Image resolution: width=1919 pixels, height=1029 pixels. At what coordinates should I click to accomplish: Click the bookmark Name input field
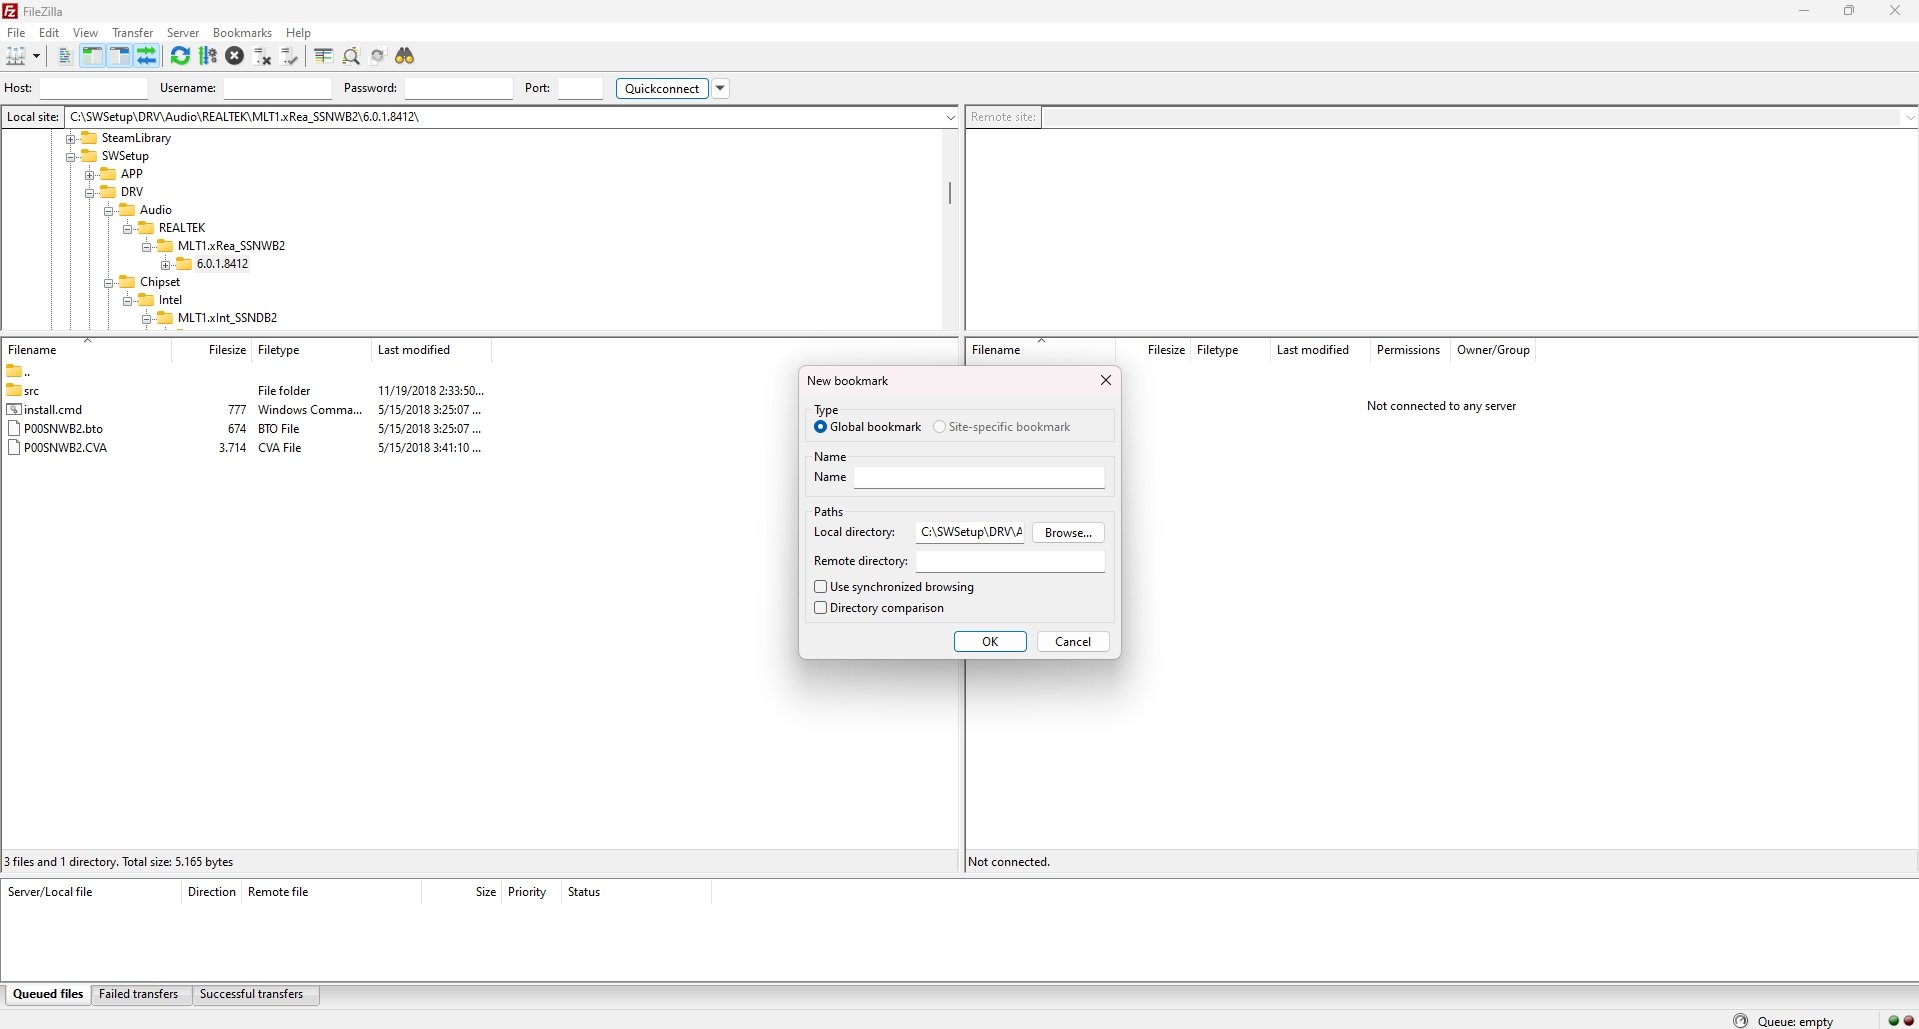coord(979,478)
